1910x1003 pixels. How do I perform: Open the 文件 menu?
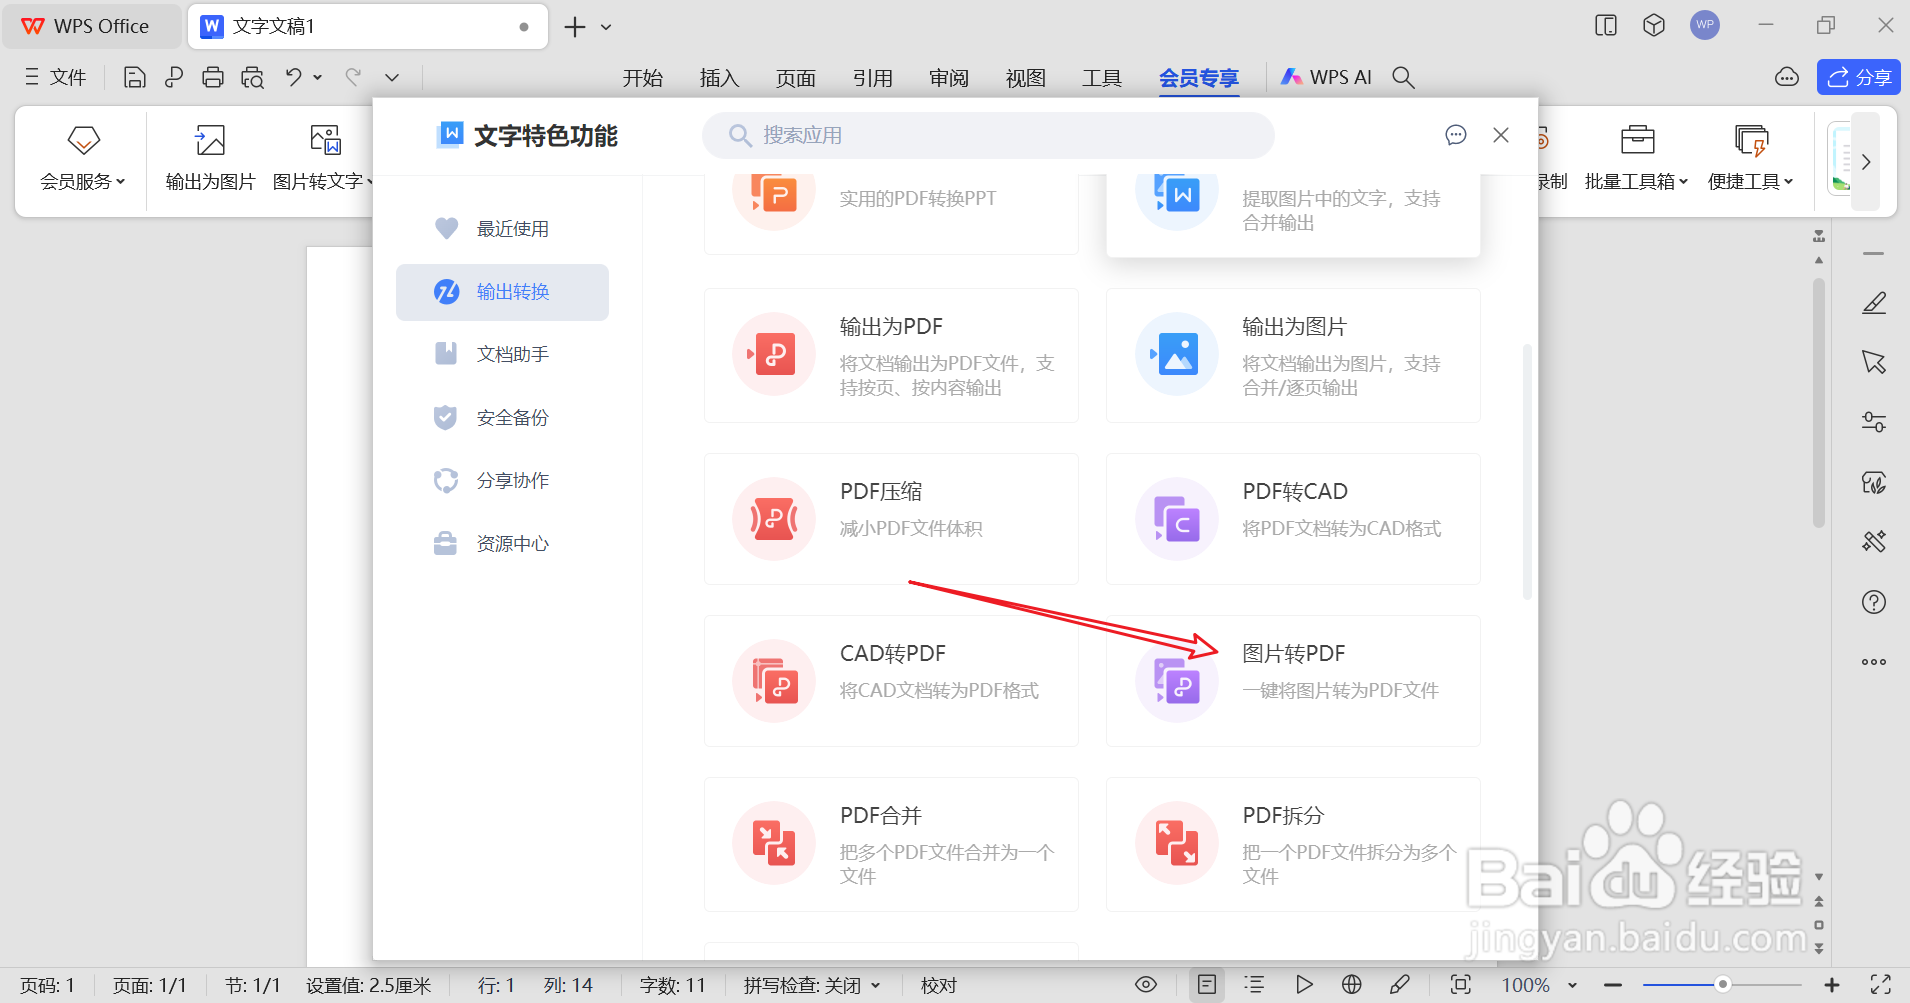point(56,77)
